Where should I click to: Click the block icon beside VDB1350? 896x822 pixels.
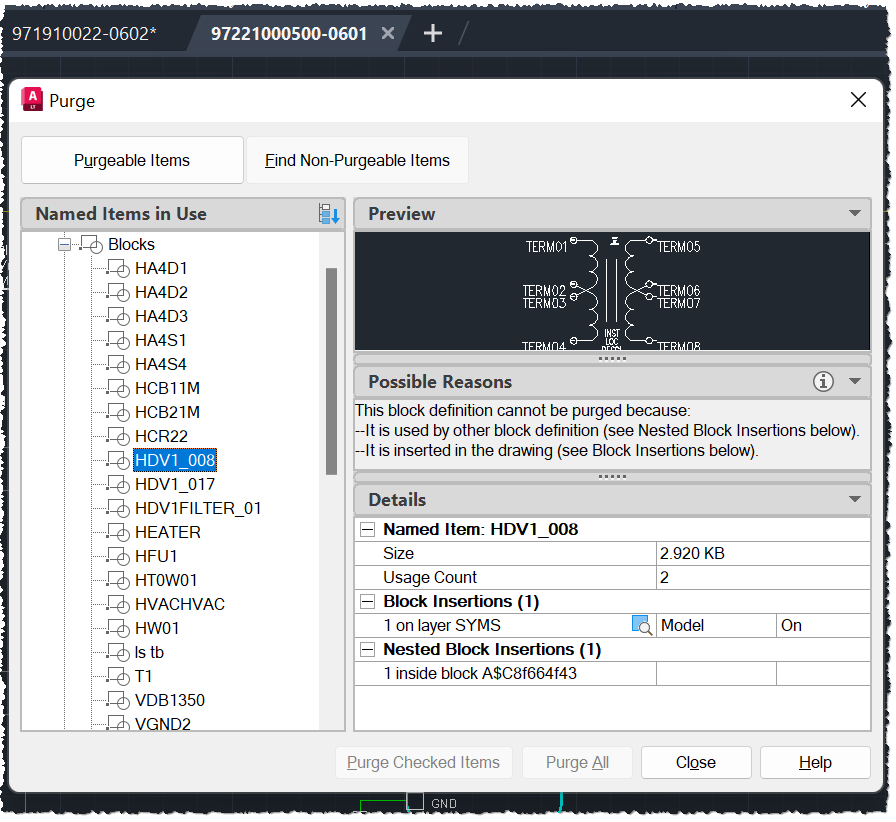pos(118,700)
